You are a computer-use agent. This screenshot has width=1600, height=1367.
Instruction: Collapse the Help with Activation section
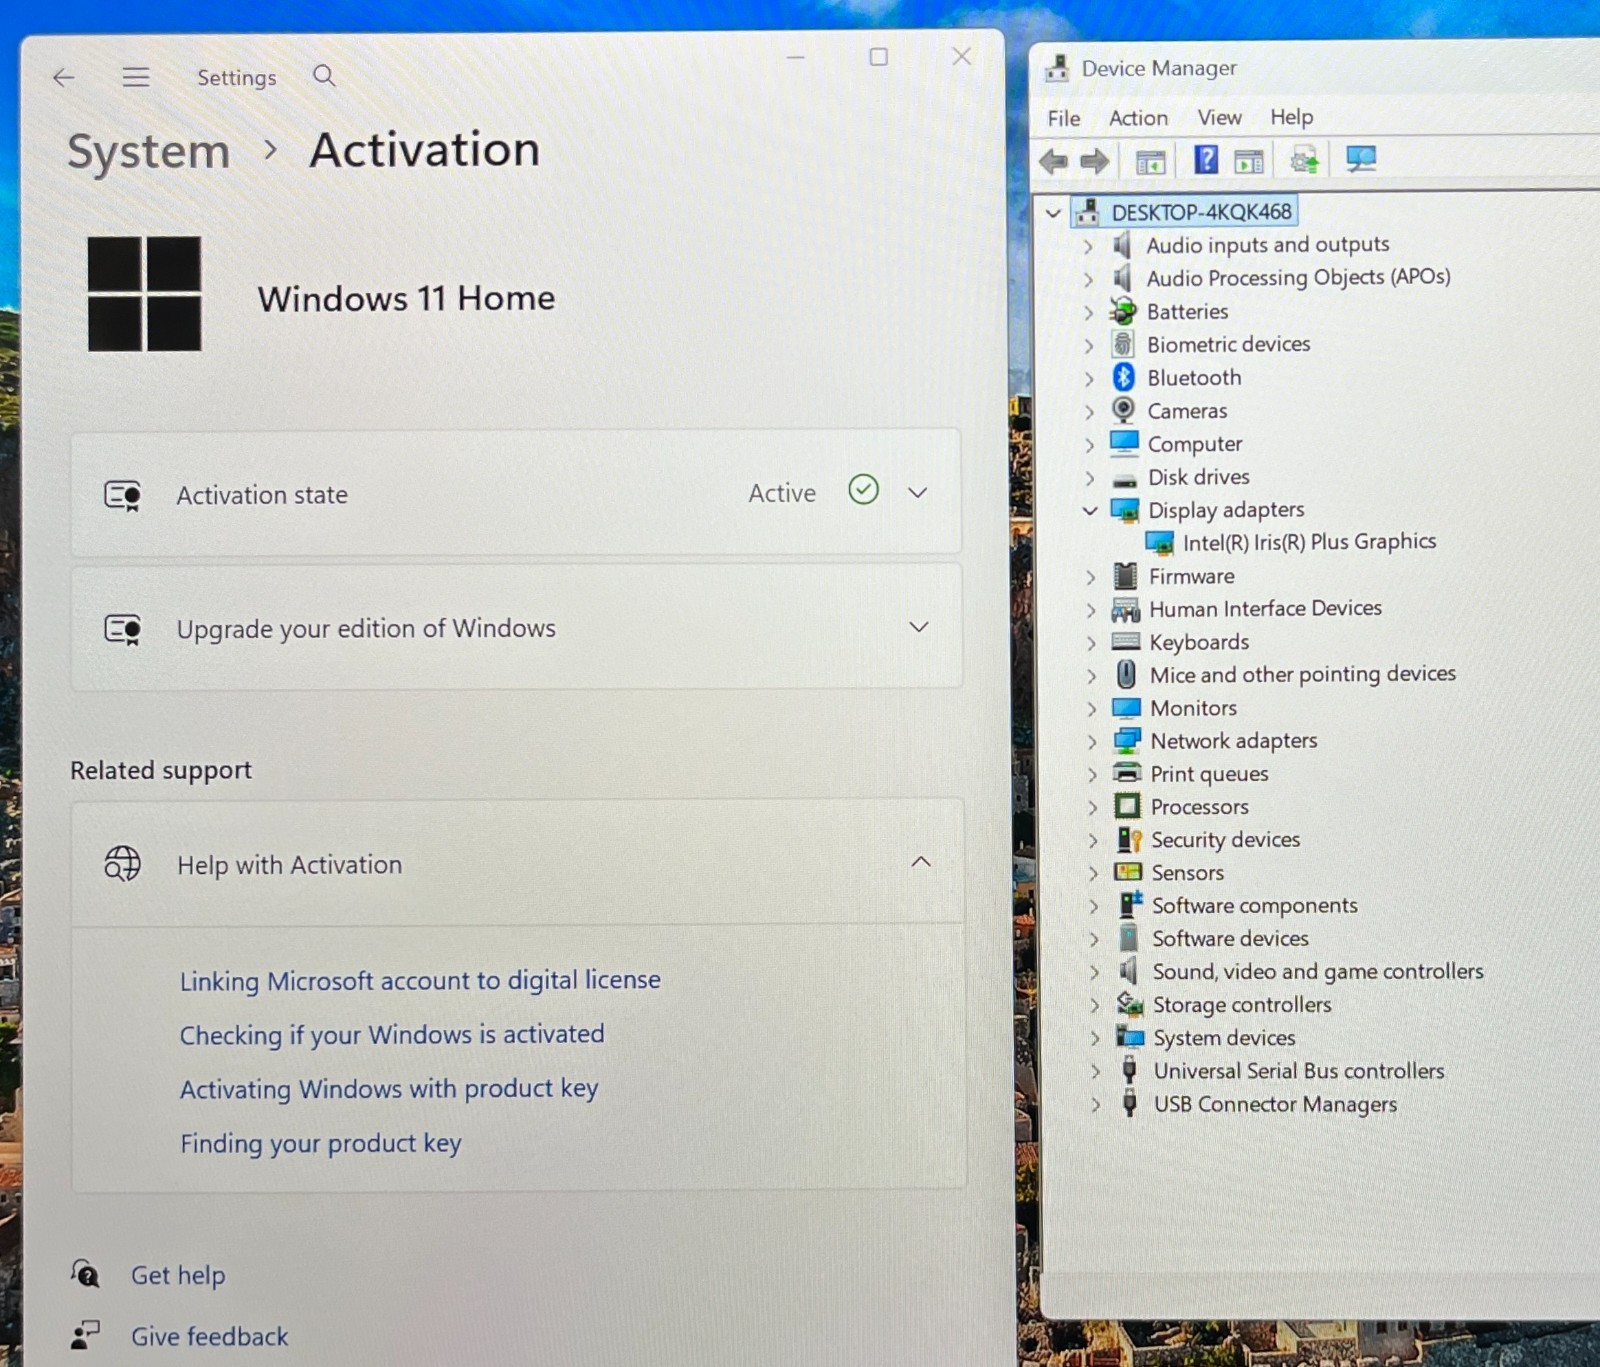click(x=921, y=862)
